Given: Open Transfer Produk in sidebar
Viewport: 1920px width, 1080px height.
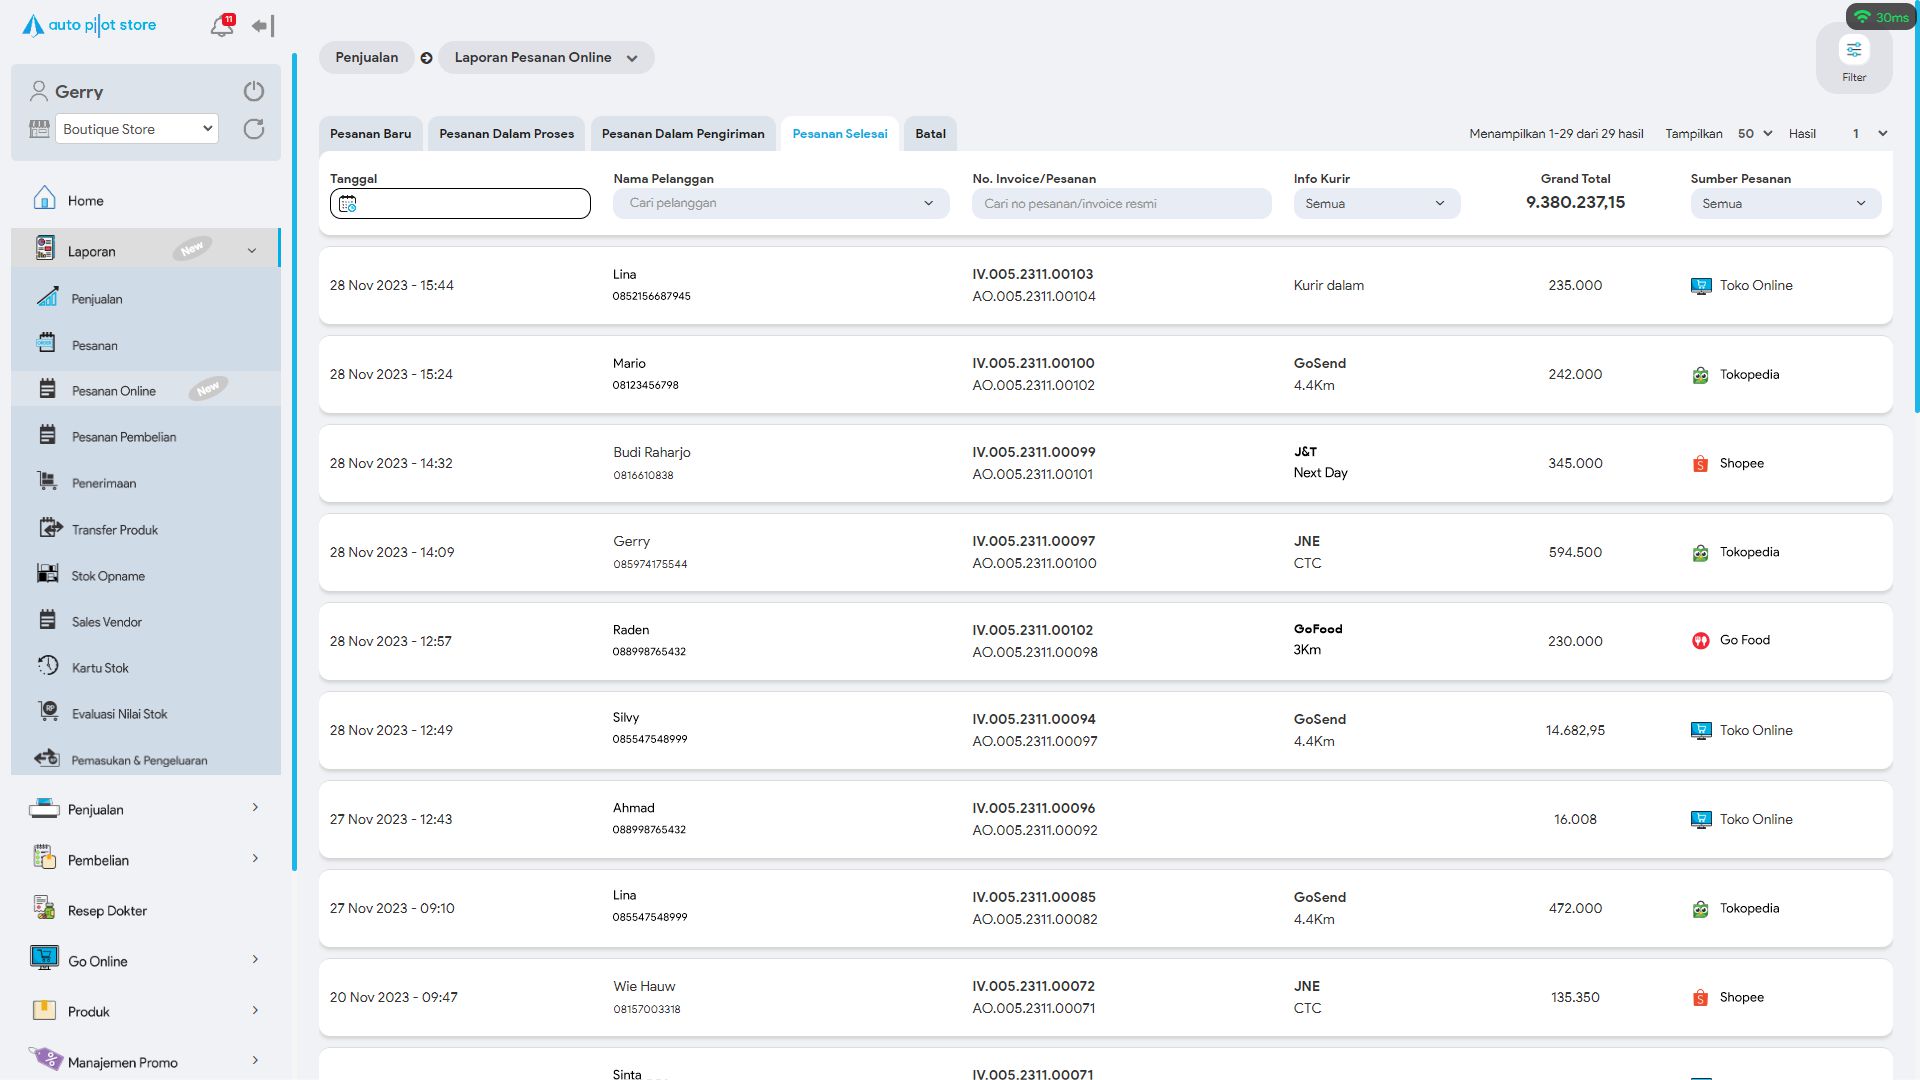Looking at the screenshot, I should [x=114, y=530].
